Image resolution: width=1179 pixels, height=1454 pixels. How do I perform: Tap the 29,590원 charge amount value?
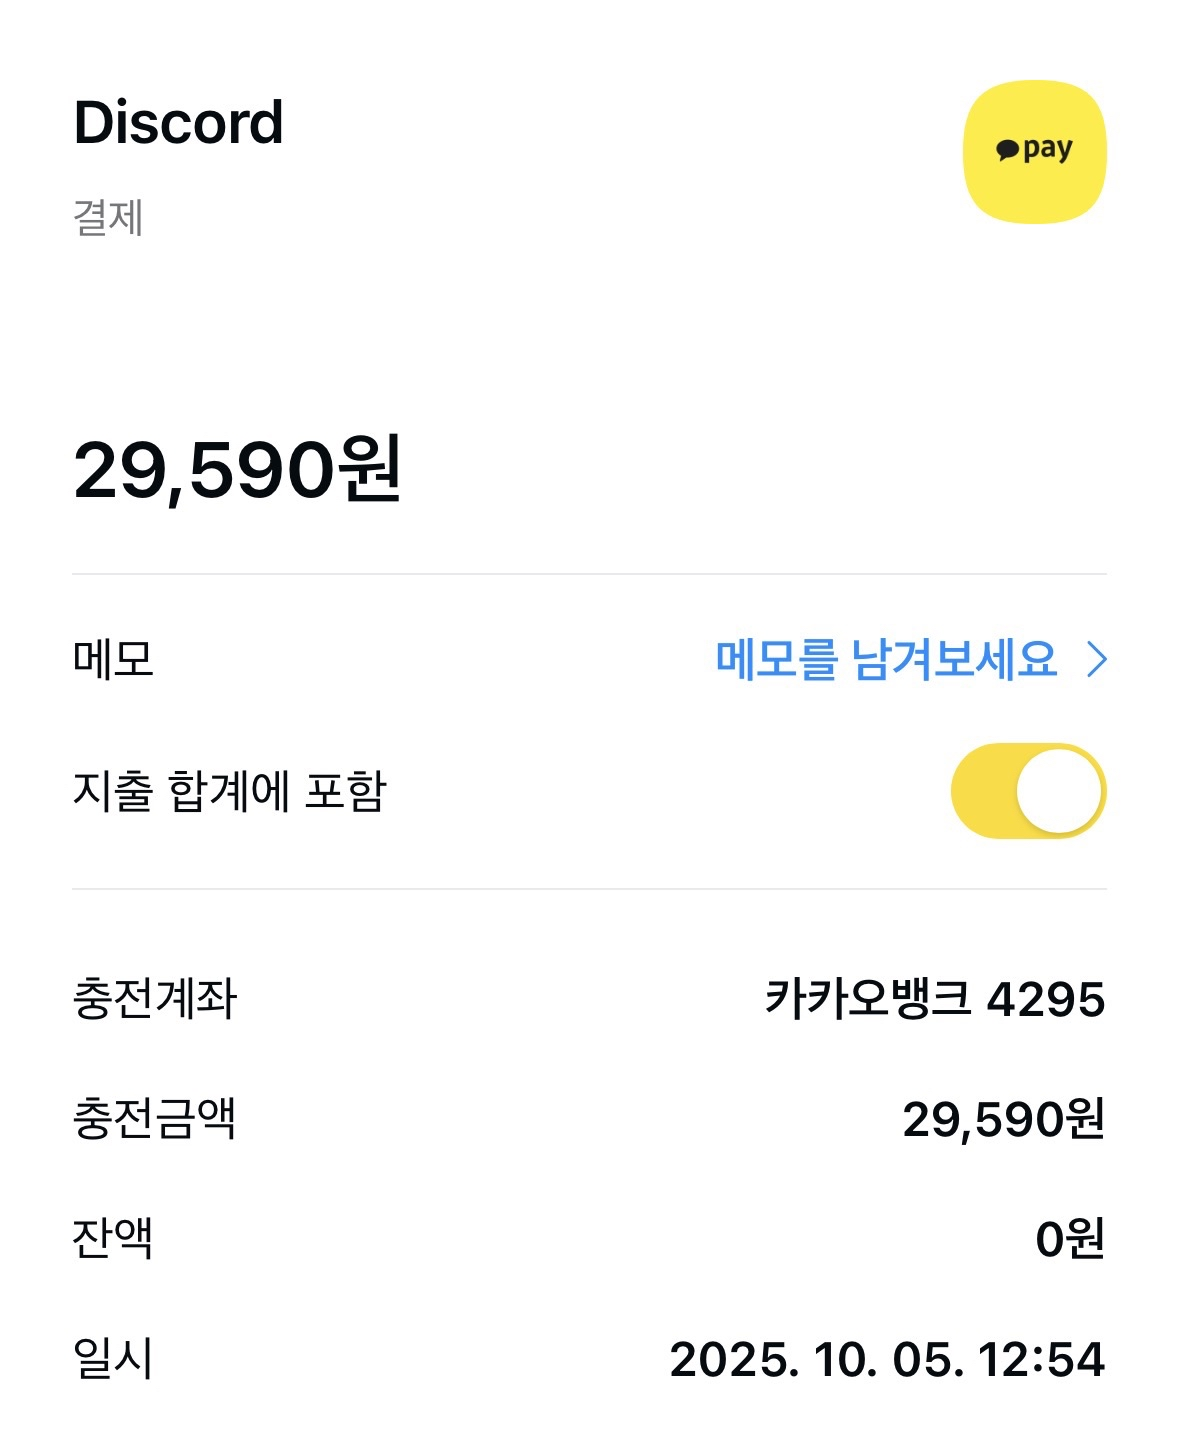pos(1003,1119)
